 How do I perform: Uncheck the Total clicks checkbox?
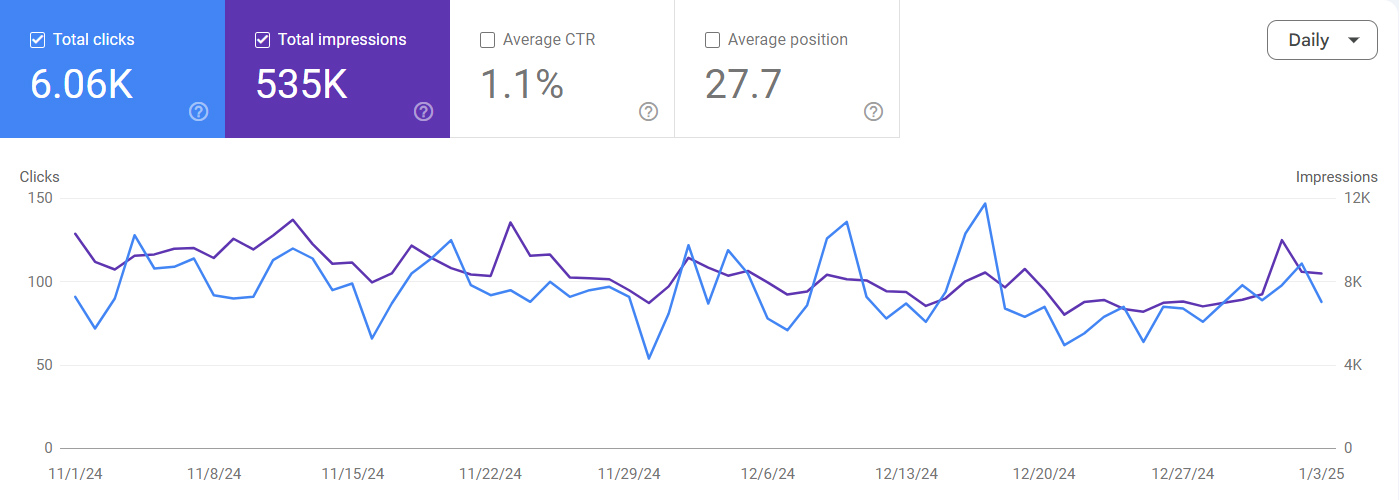(x=38, y=40)
